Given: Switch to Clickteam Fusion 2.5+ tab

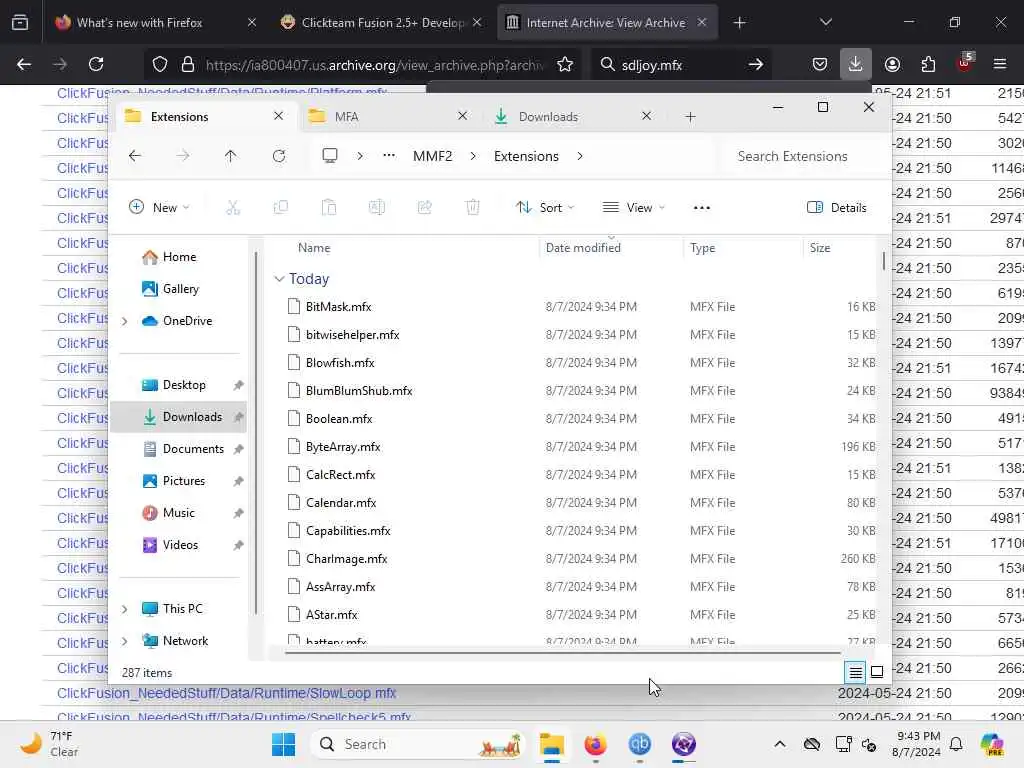Looking at the screenshot, I should [381, 22].
